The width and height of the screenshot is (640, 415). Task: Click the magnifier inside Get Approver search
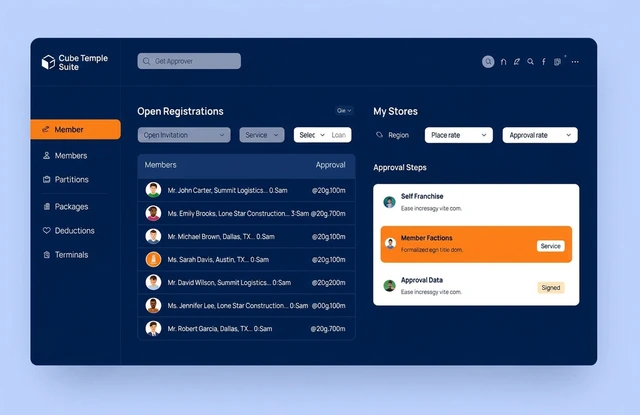click(146, 61)
